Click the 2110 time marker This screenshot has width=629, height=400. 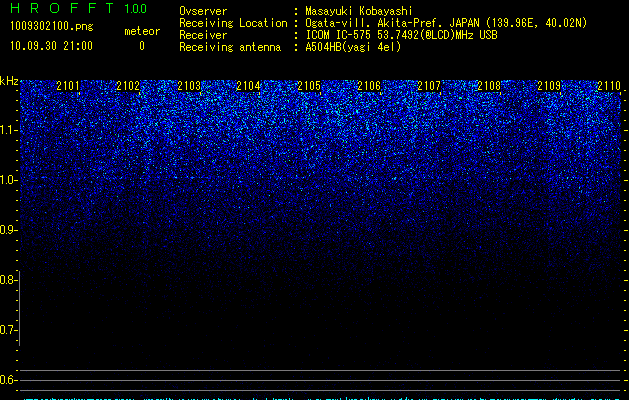(609, 85)
